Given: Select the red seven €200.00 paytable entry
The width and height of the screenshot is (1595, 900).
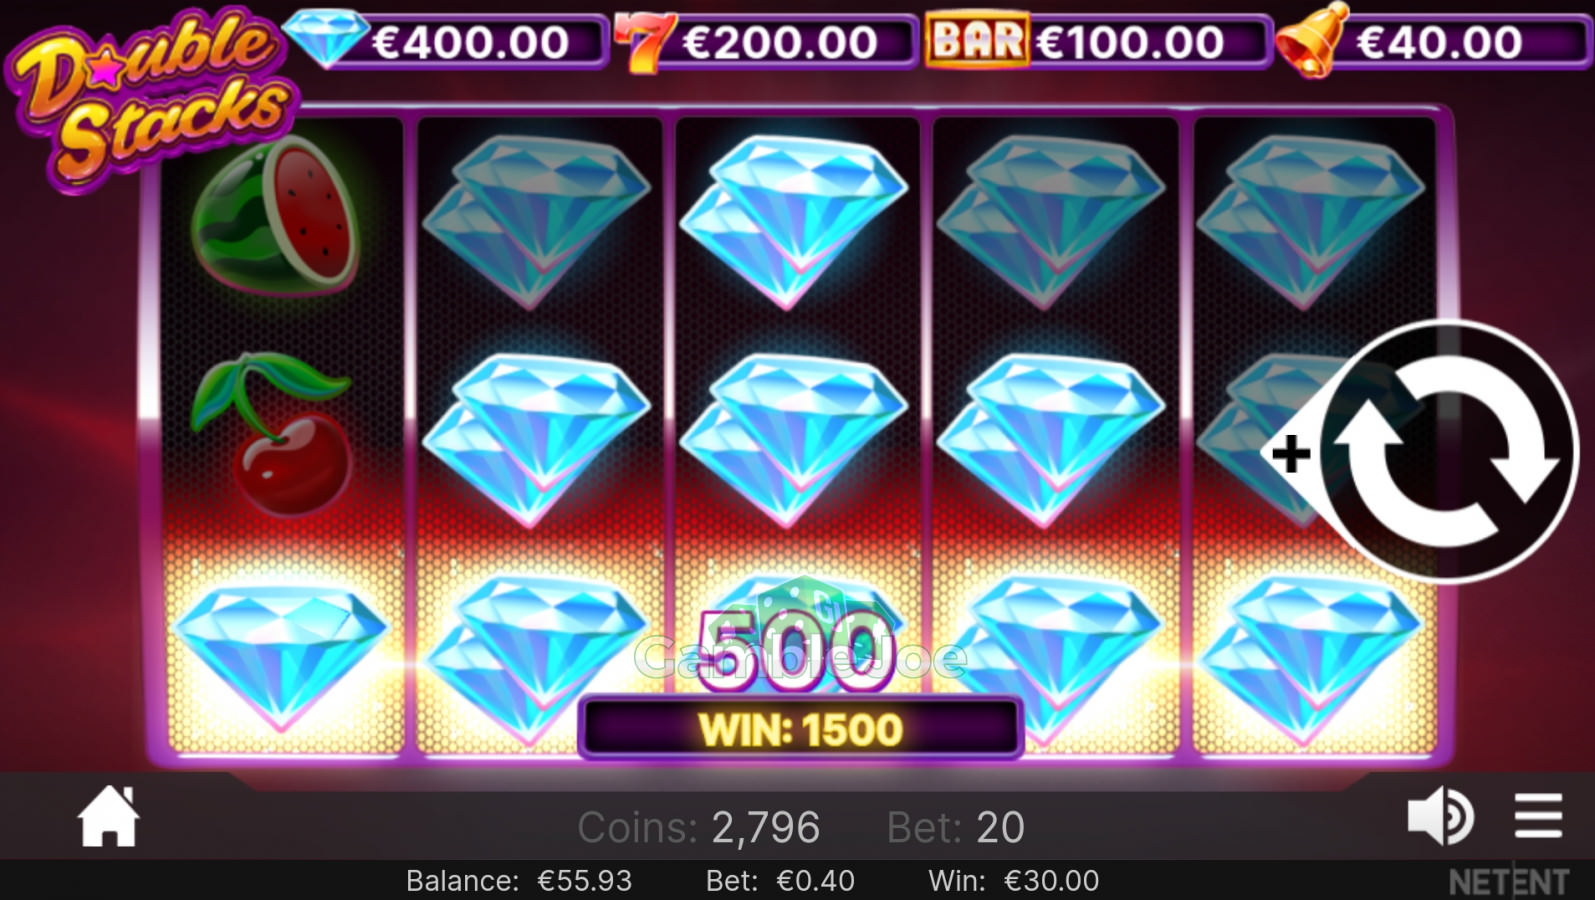Looking at the screenshot, I should click(765, 41).
